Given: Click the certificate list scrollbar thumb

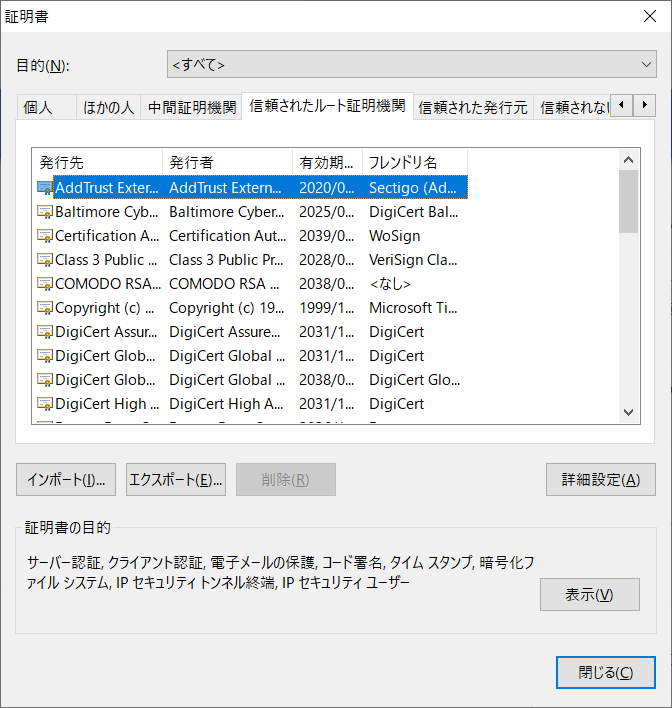Looking at the screenshot, I should click(x=628, y=201).
